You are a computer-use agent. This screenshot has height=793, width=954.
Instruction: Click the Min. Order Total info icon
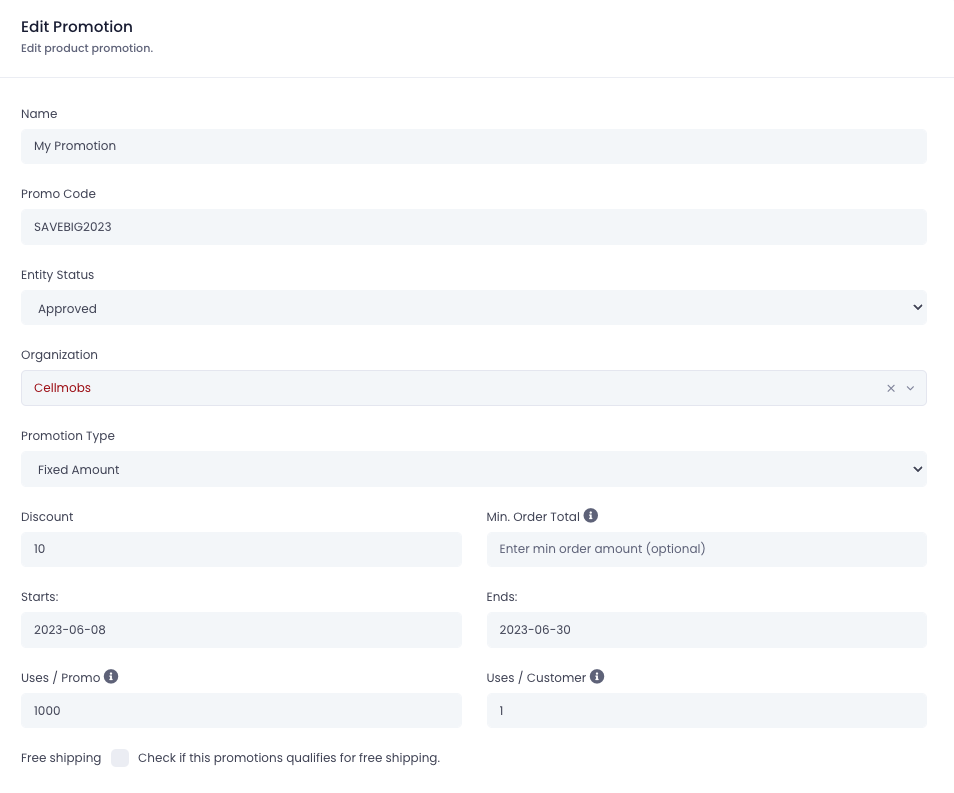point(590,515)
